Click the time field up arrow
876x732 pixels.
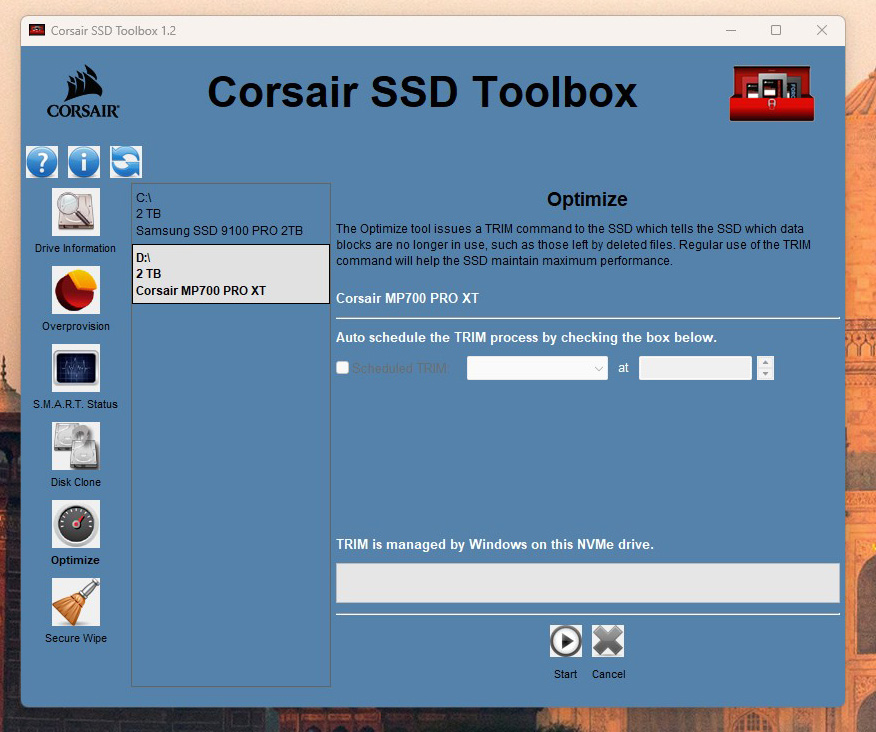(766, 363)
